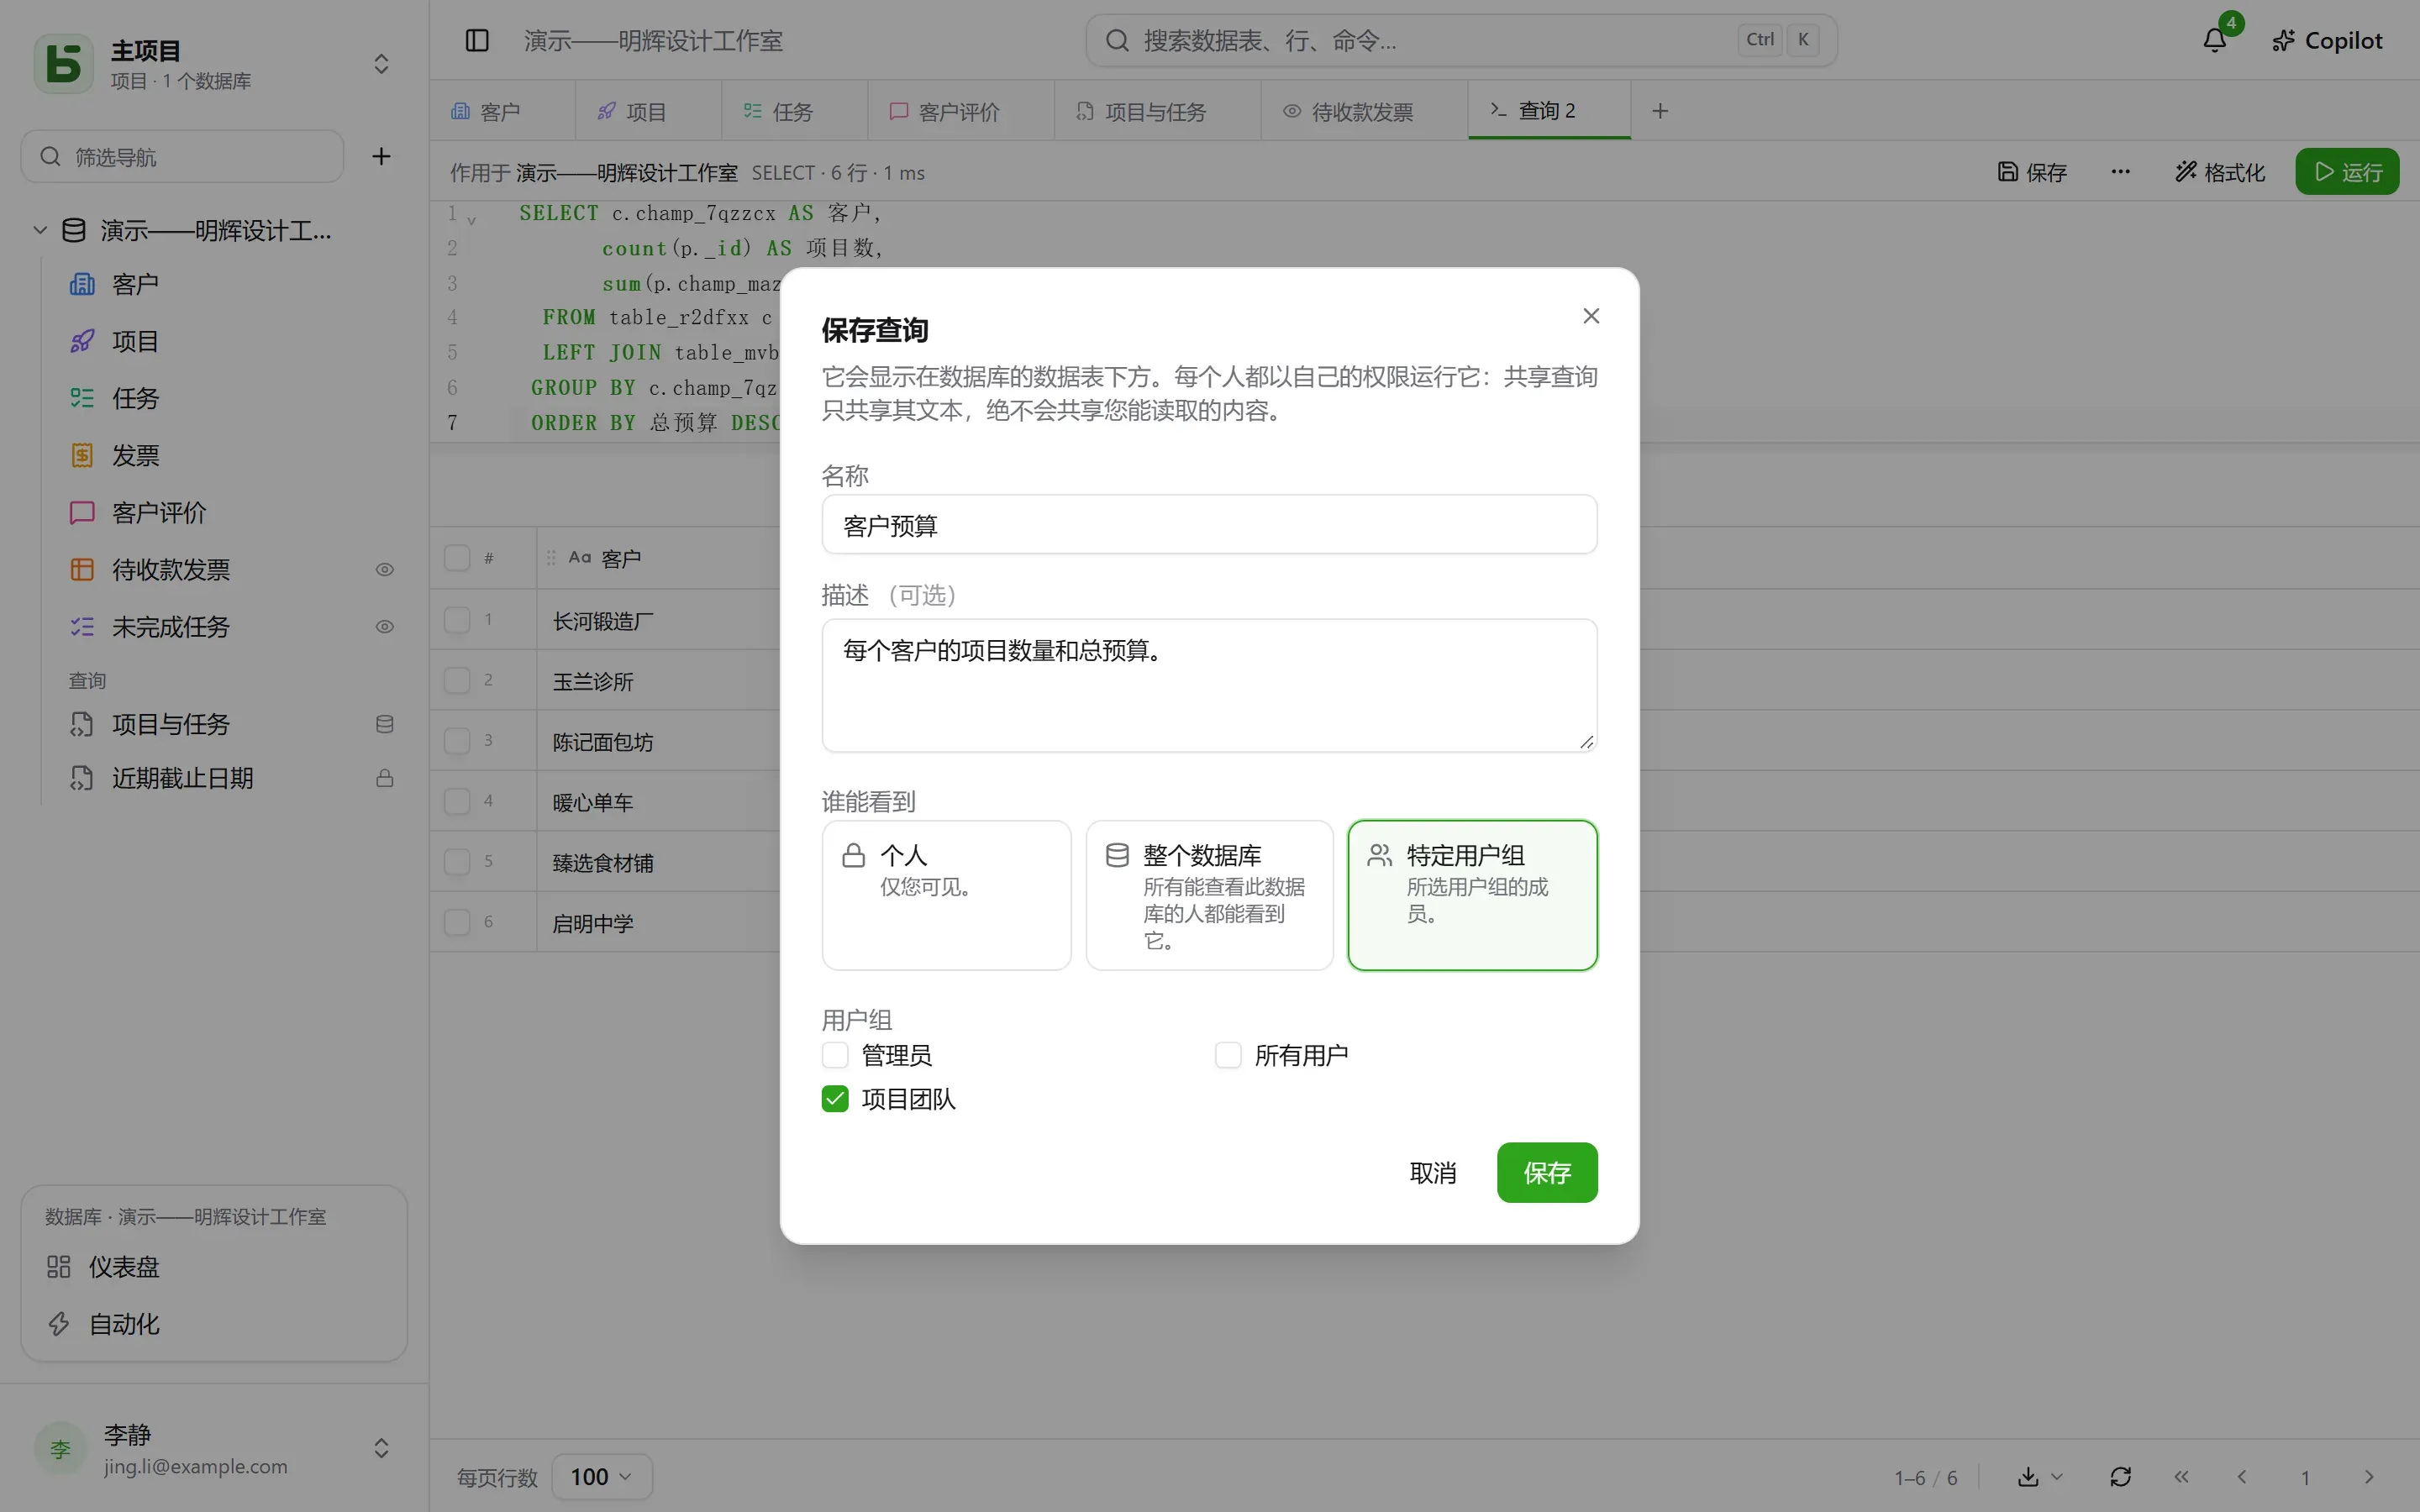Click the 描述 textarea
The height and width of the screenshot is (1512, 2420).
pos(1209,685)
